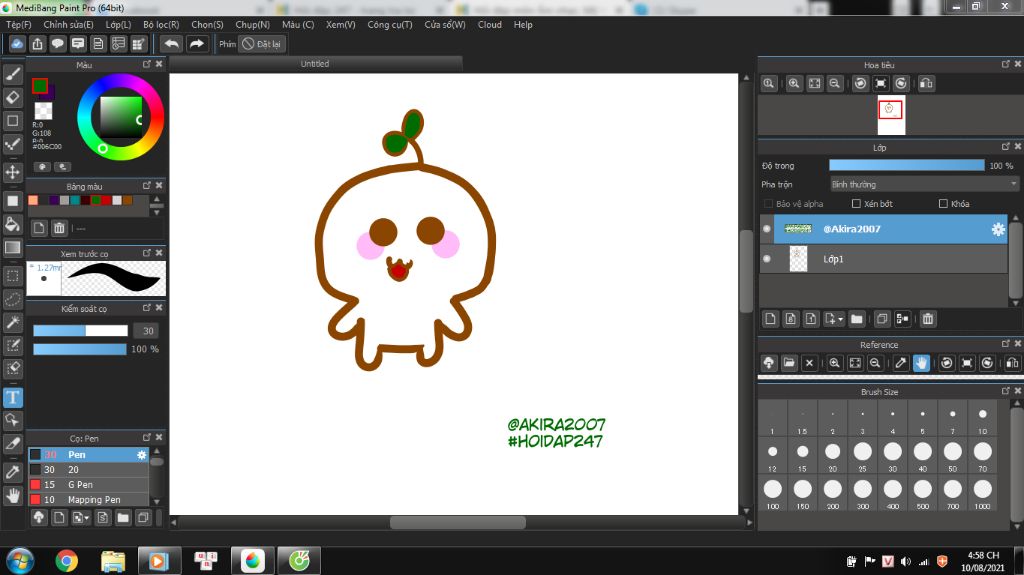Enable the Xén bớt checkbox
Viewport: 1024px width, 575px height.
click(856, 204)
